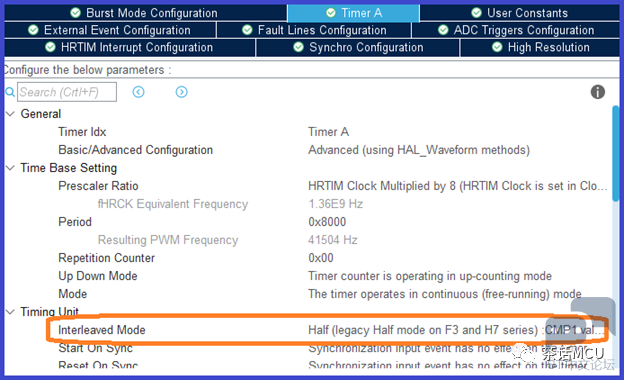624x380 pixels.
Task: Click green check on External Event Configuration tab
Action: [x=33, y=30]
